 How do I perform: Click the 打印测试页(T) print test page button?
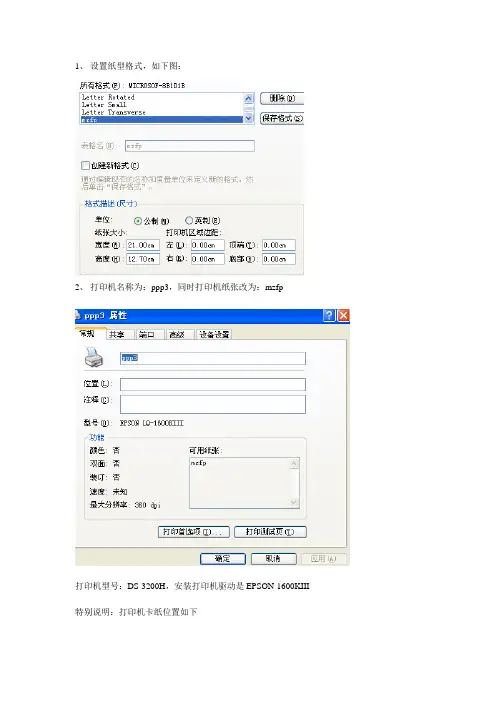tap(270, 532)
